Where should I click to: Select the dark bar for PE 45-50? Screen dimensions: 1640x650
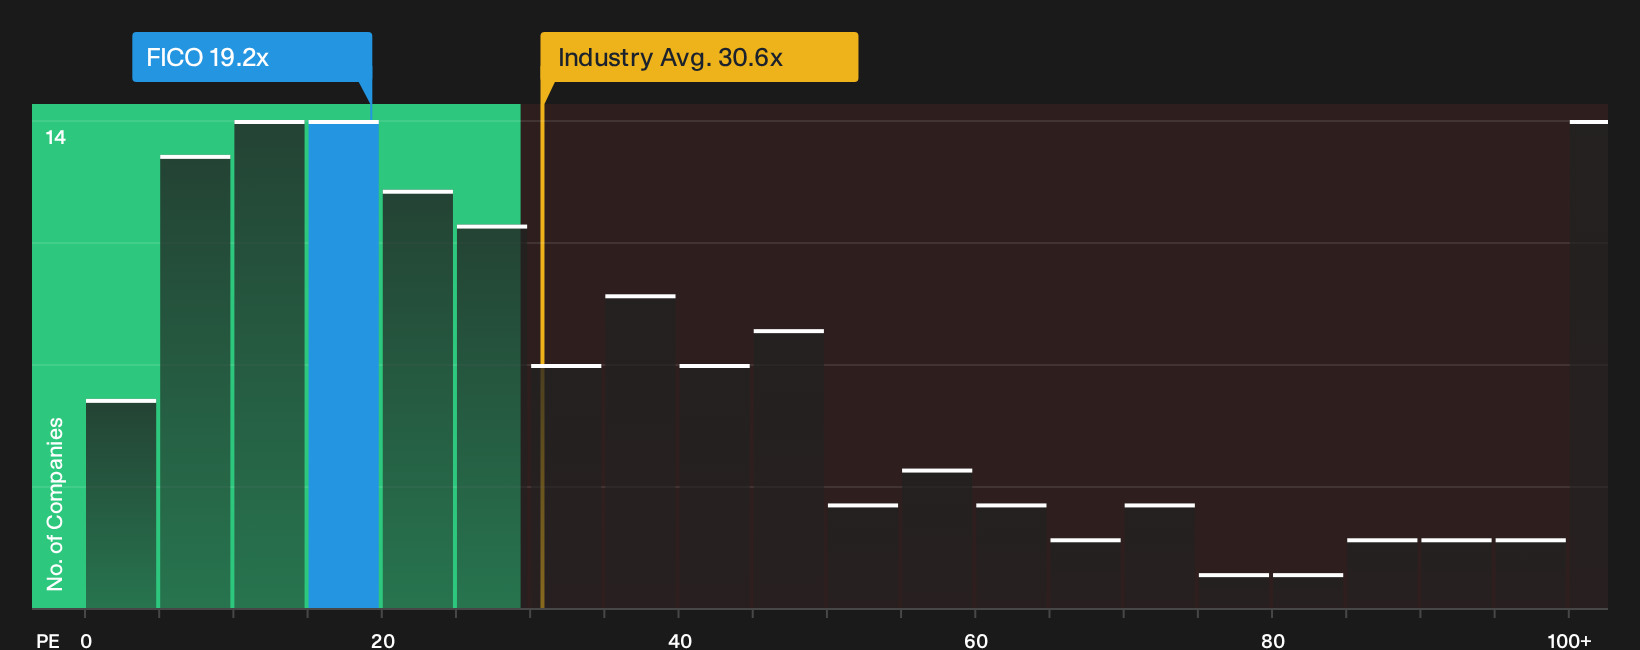(789, 469)
